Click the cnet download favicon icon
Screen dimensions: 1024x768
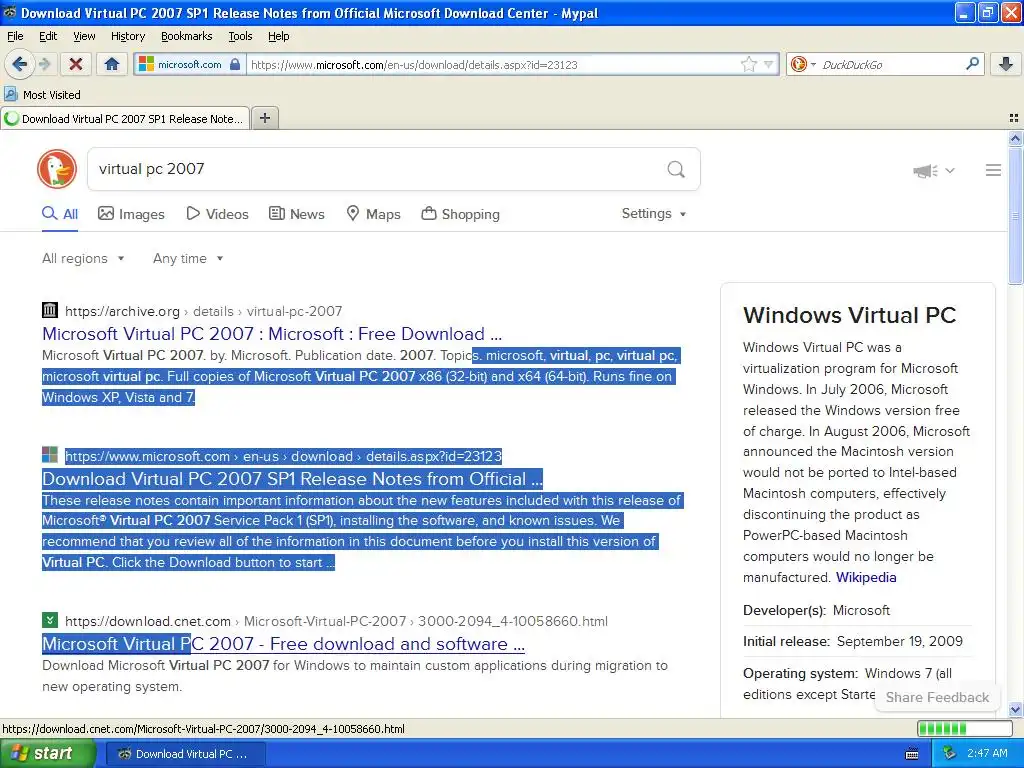coord(50,620)
